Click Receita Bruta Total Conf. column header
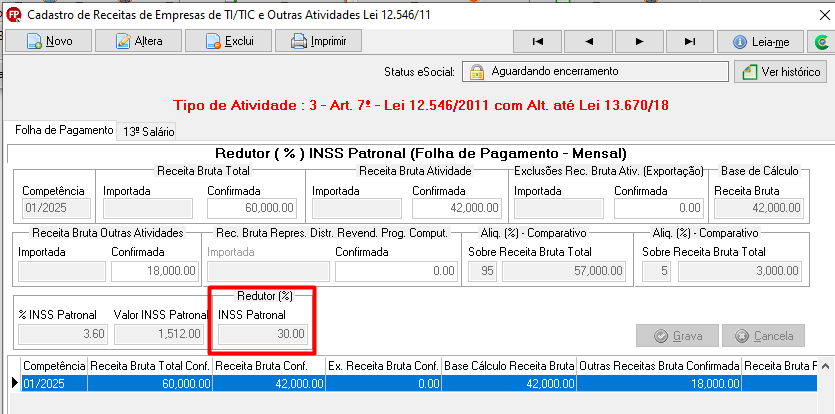835x414 pixels. (150, 366)
